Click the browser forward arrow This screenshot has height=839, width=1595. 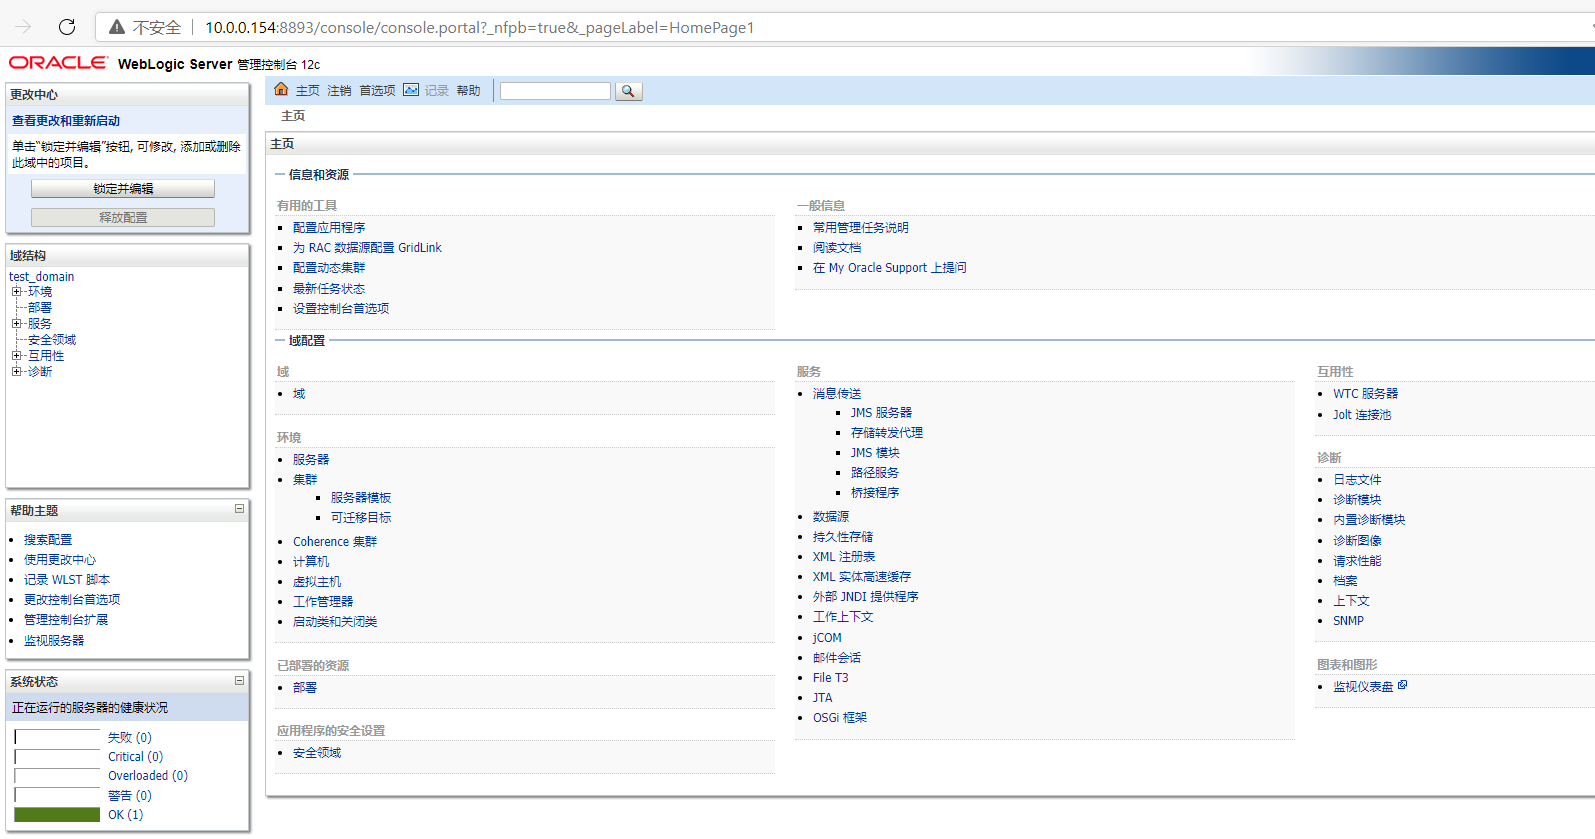tap(23, 27)
